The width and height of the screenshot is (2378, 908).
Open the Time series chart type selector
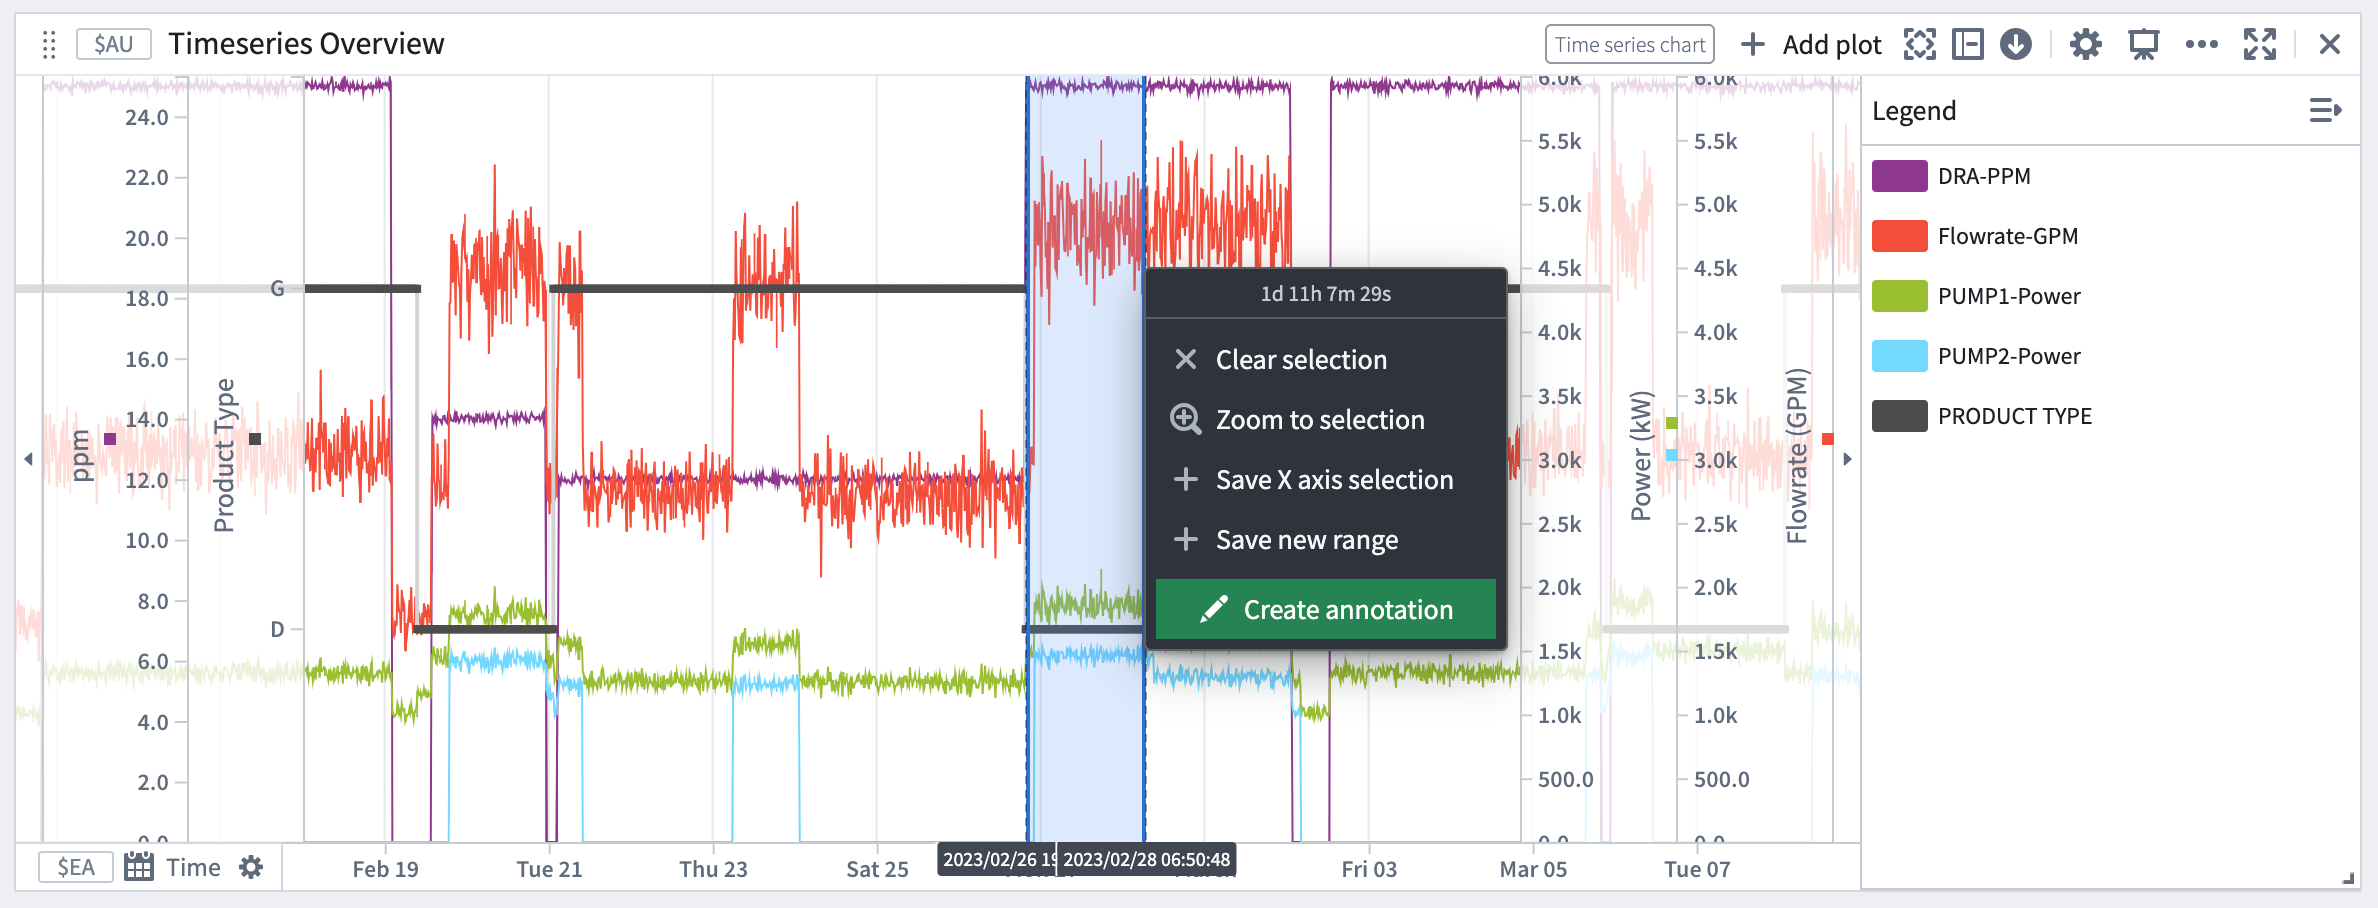(1629, 45)
